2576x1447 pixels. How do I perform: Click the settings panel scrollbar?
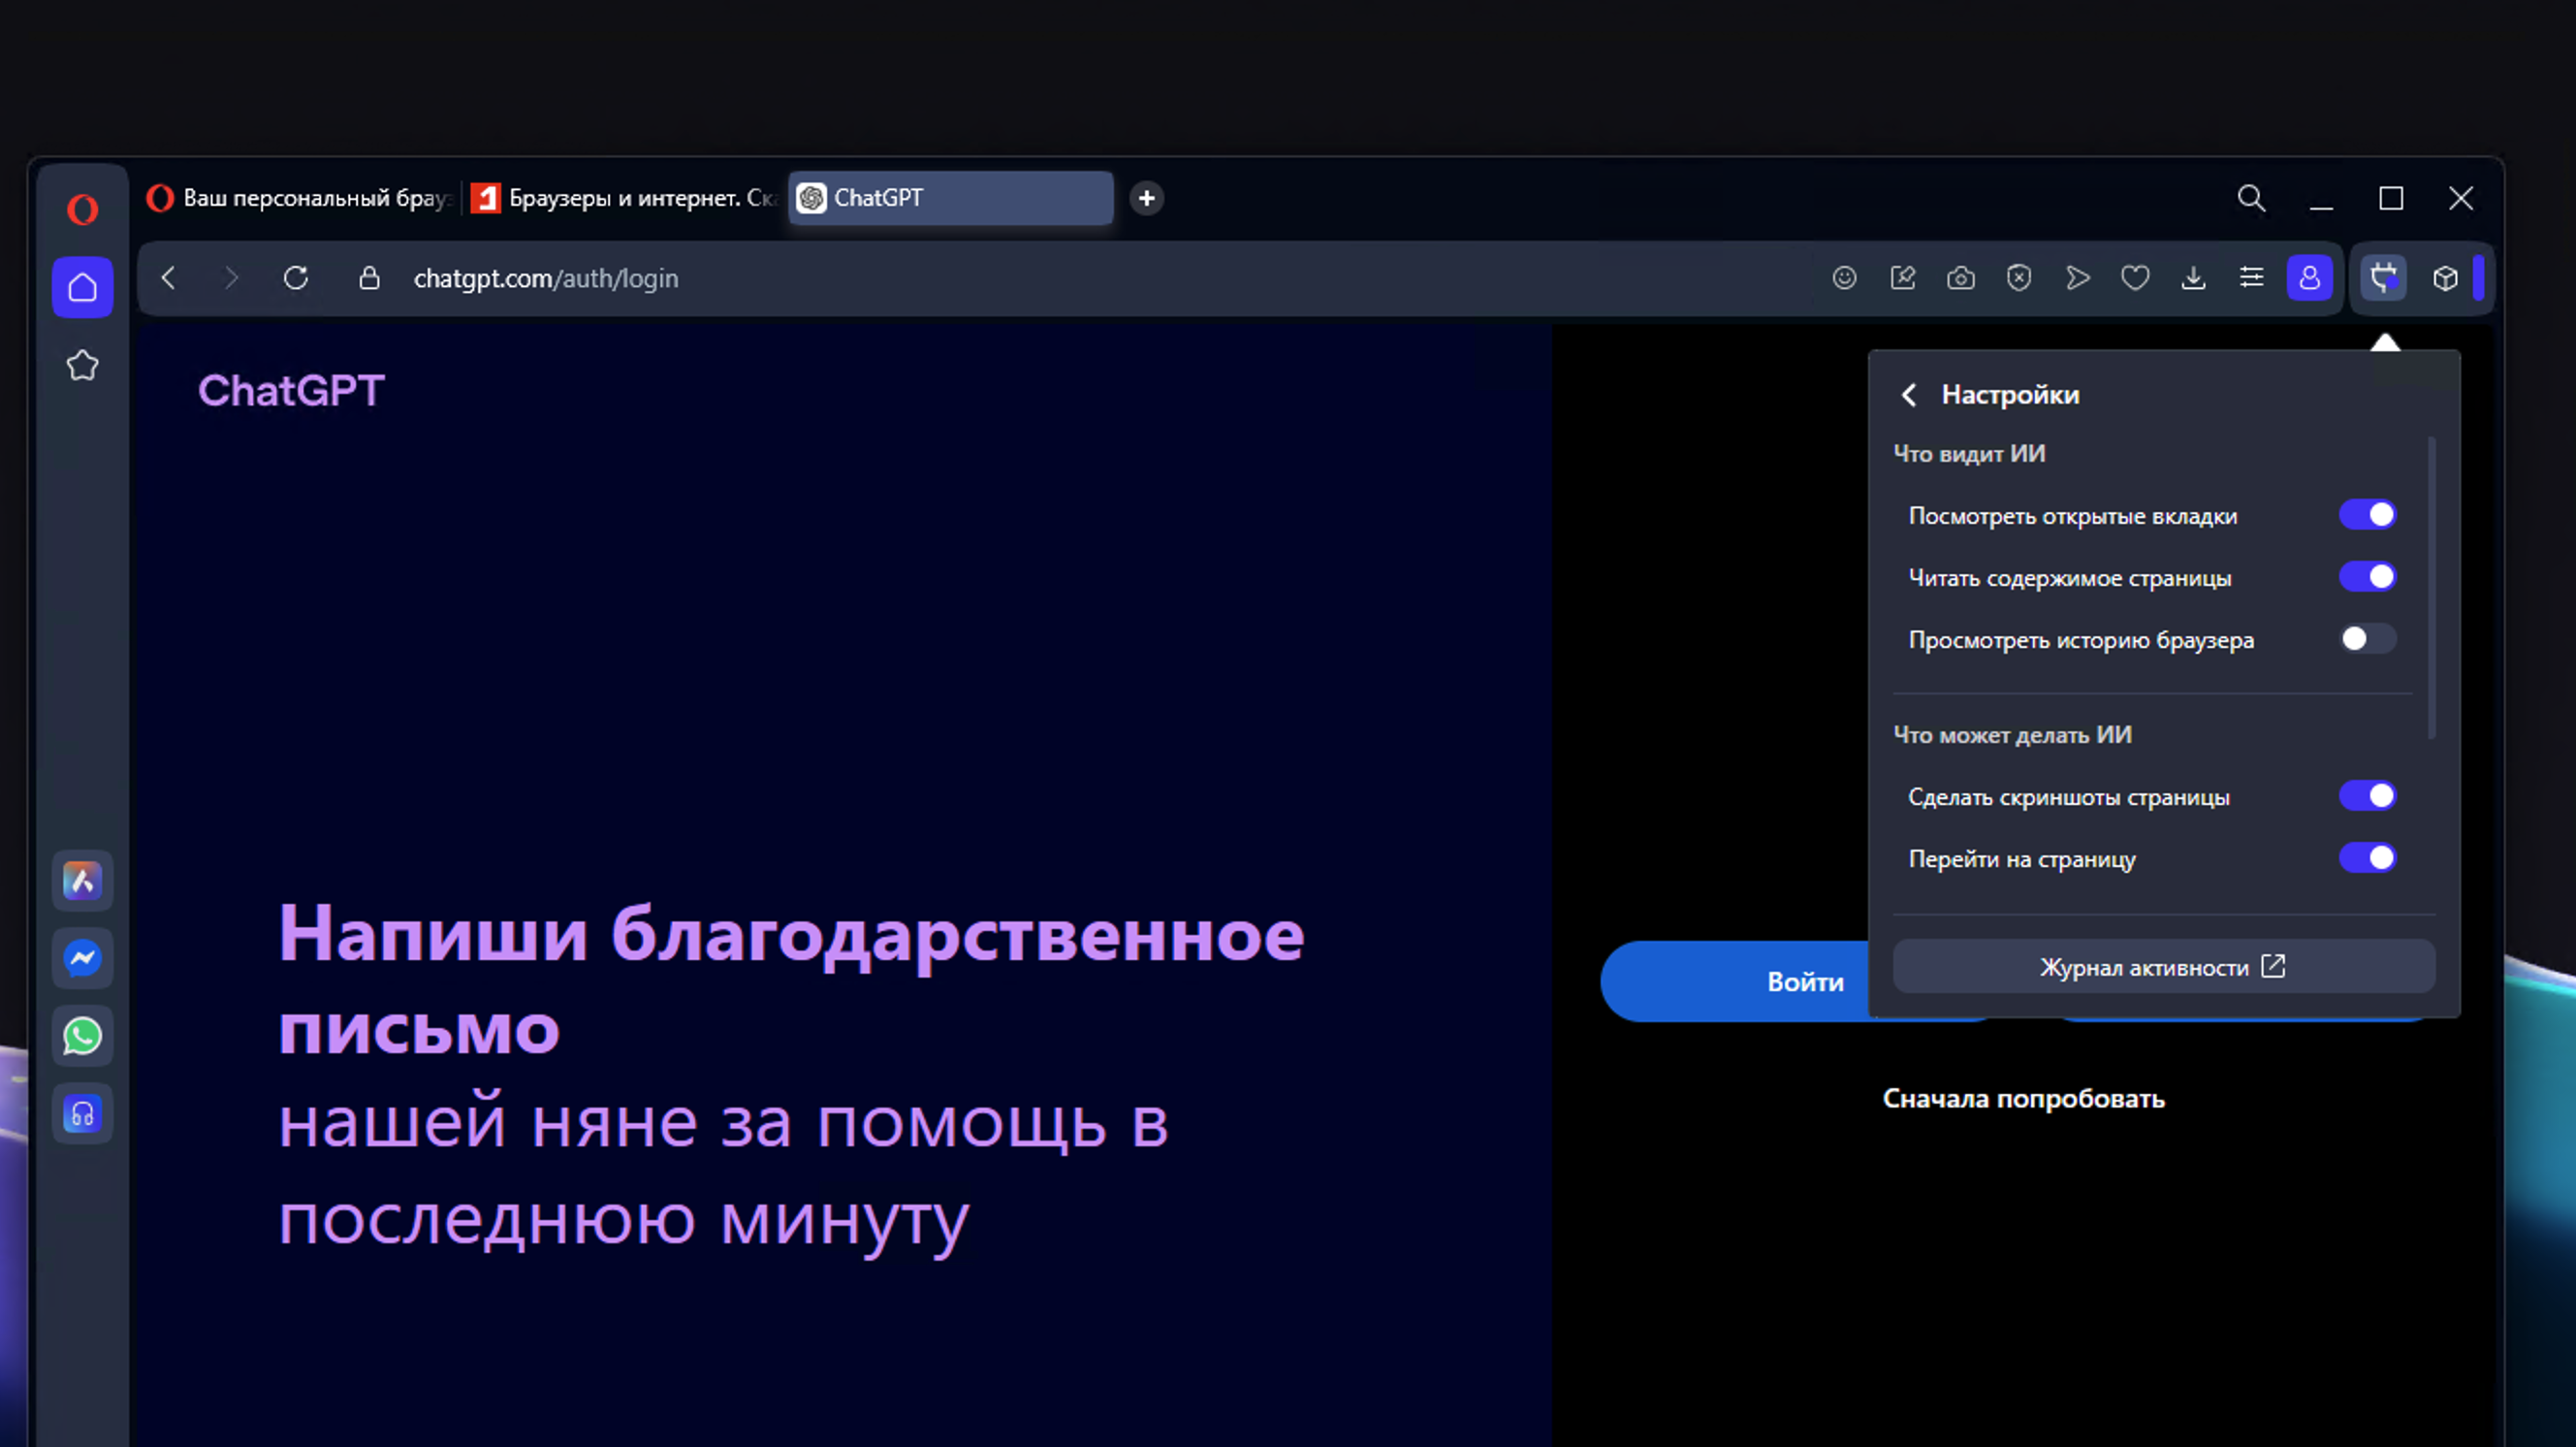click(x=2431, y=590)
